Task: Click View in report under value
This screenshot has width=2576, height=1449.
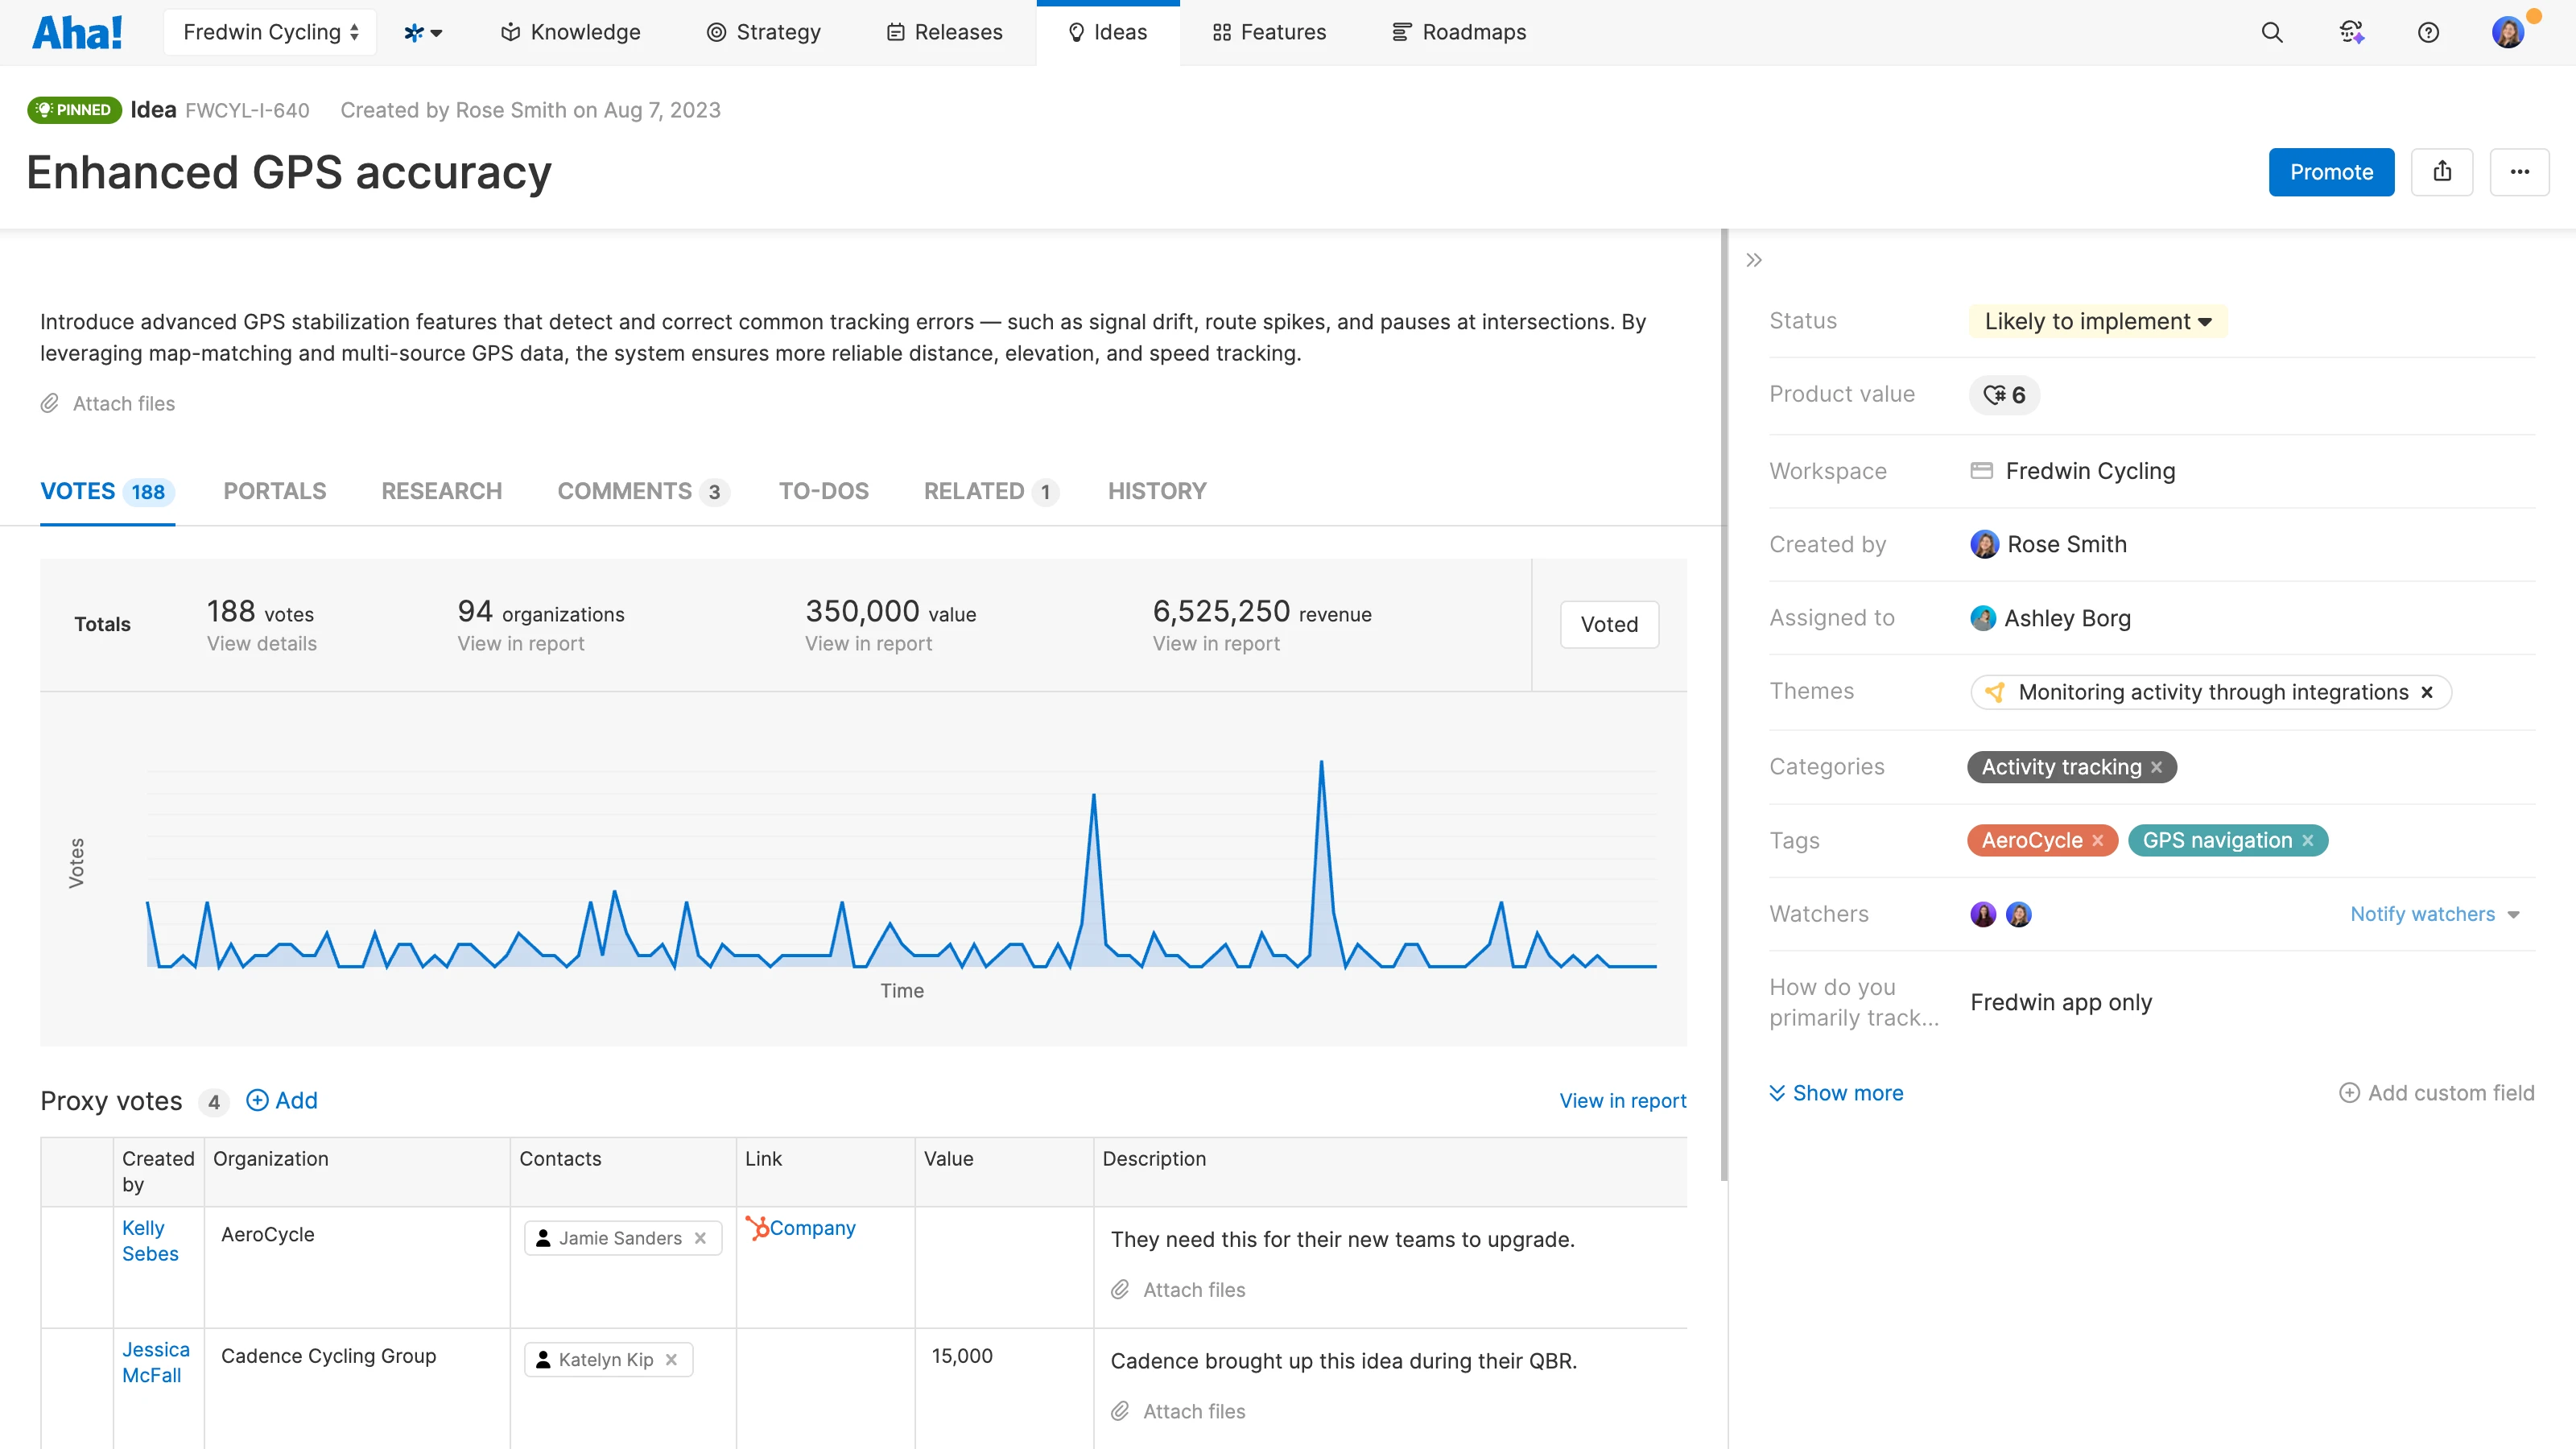Action: [x=869, y=643]
